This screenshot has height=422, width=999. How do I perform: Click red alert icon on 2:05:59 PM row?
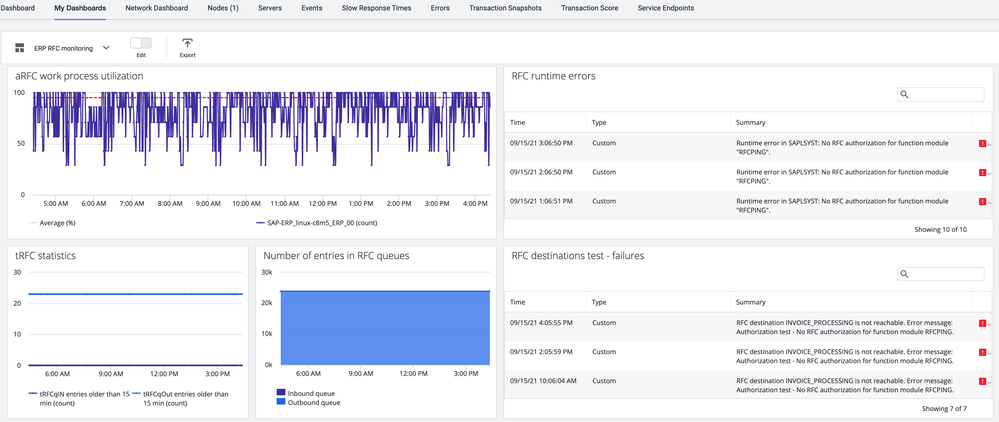coord(982,352)
